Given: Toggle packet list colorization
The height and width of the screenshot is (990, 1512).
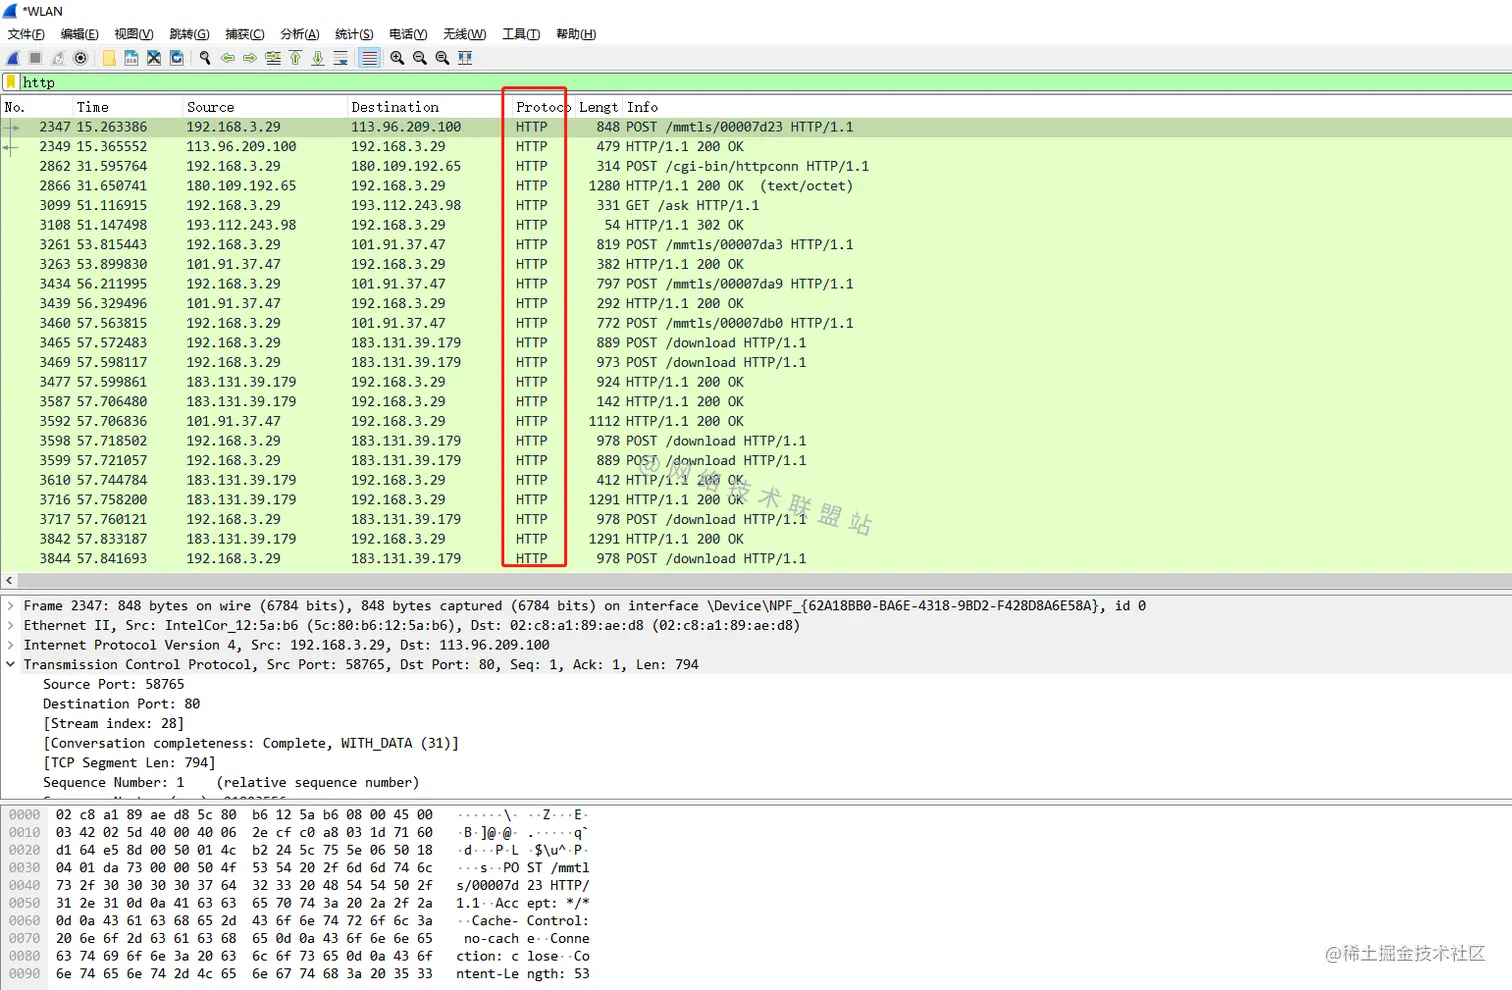Looking at the screenshot, I should (369, 58).
